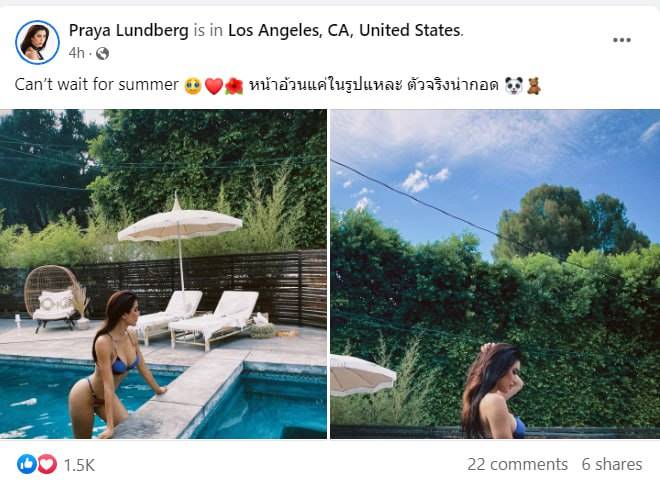Open the Los Angeles, CA location link
Image resolution: width=660 pixels, height=487 pixels.
344,30
